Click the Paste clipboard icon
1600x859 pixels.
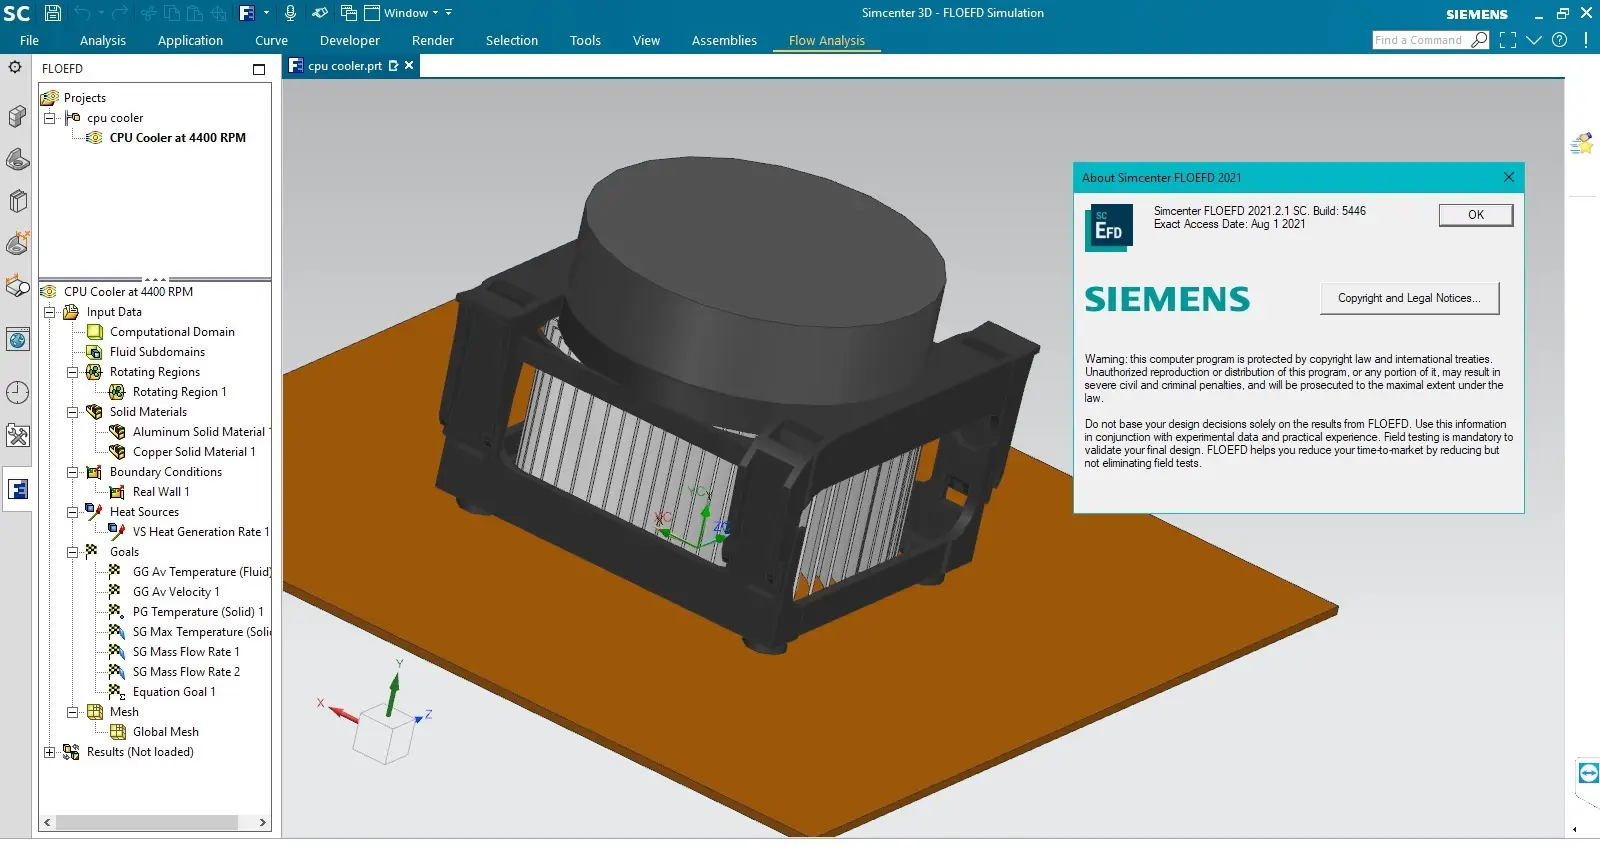click(193, 13)
